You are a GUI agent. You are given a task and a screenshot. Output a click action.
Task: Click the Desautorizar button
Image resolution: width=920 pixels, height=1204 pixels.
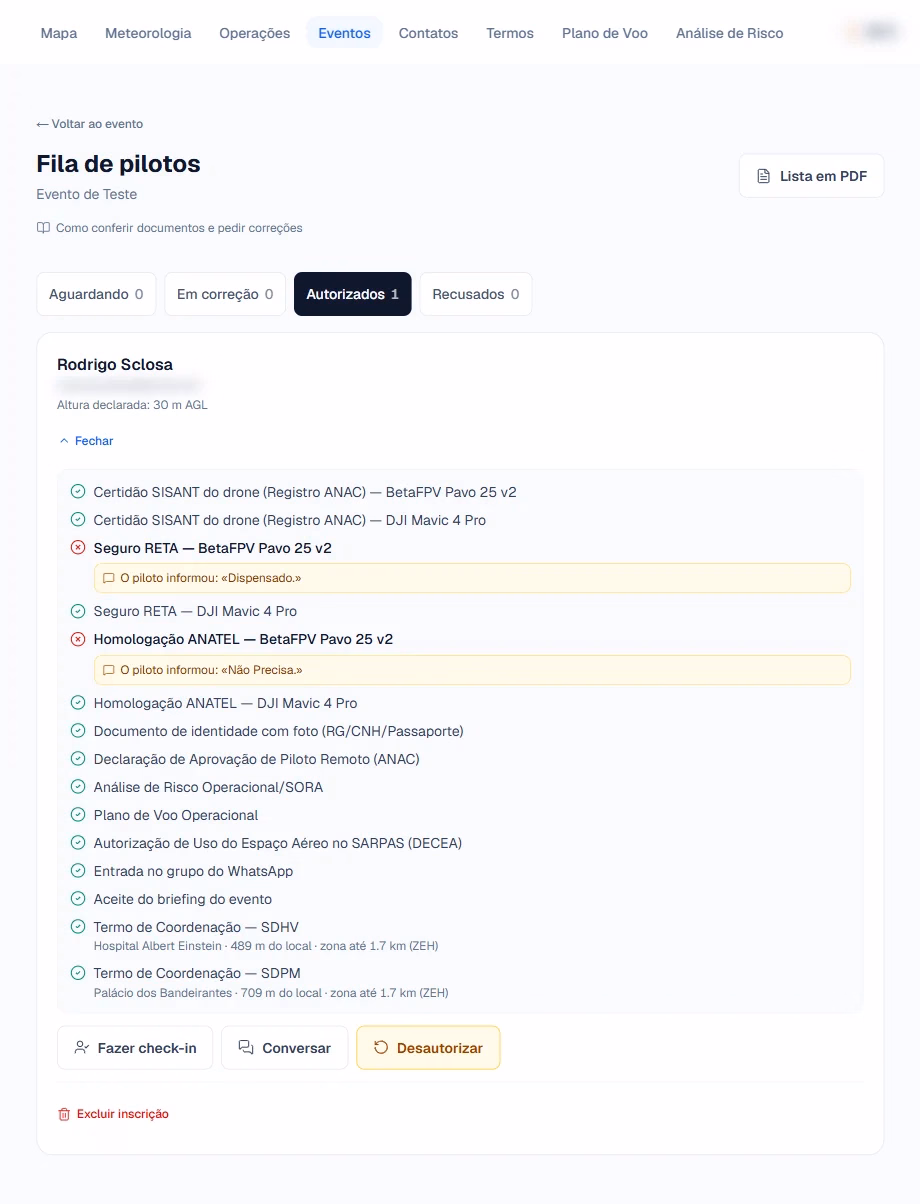coord(428,1048)
